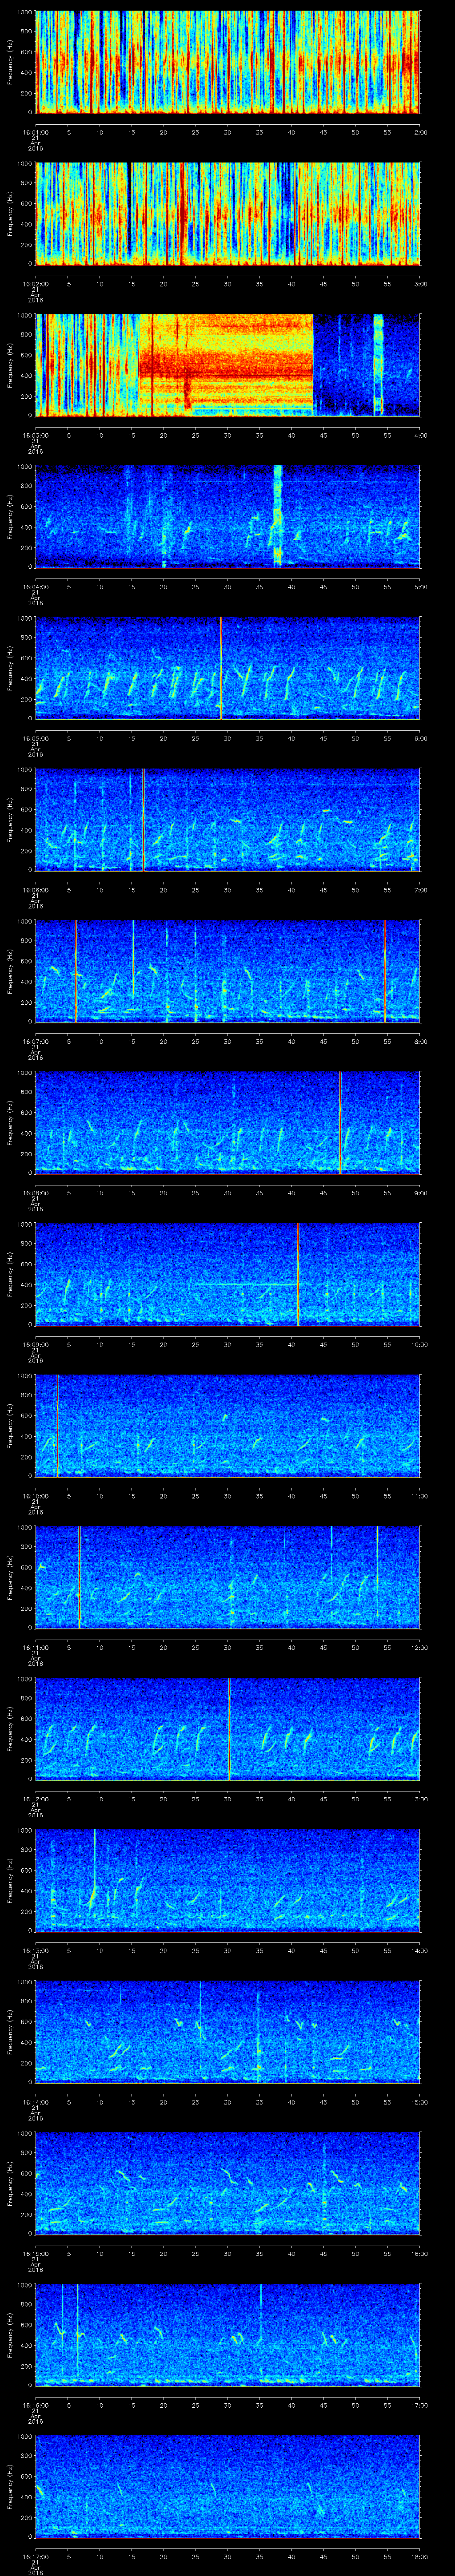Click the 16:13:00 start time label

[x=35, y=1950]
